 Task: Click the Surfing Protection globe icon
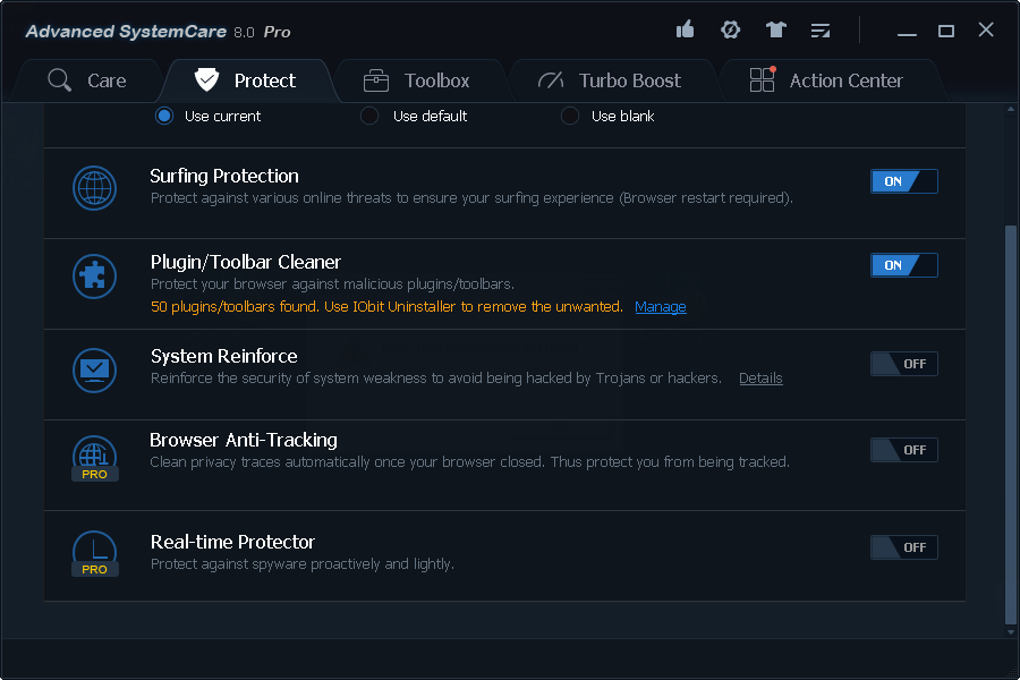click(95, 188)
